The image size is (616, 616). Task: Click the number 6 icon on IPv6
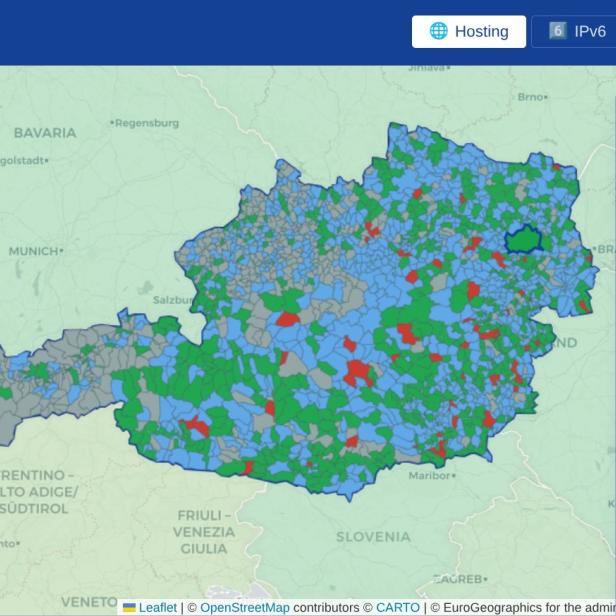(557, 31)
